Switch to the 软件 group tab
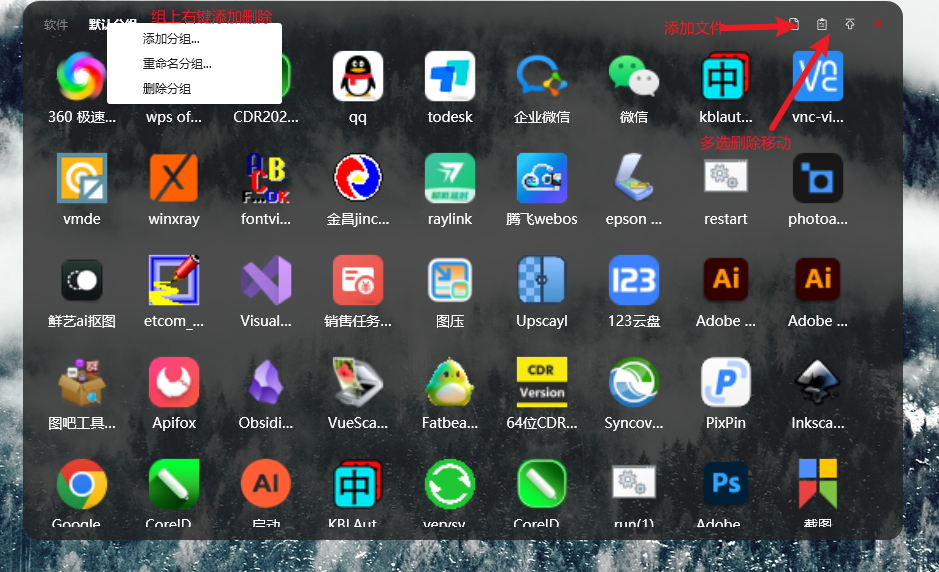This screenshot has width=939, height=572. click(56, 25)
